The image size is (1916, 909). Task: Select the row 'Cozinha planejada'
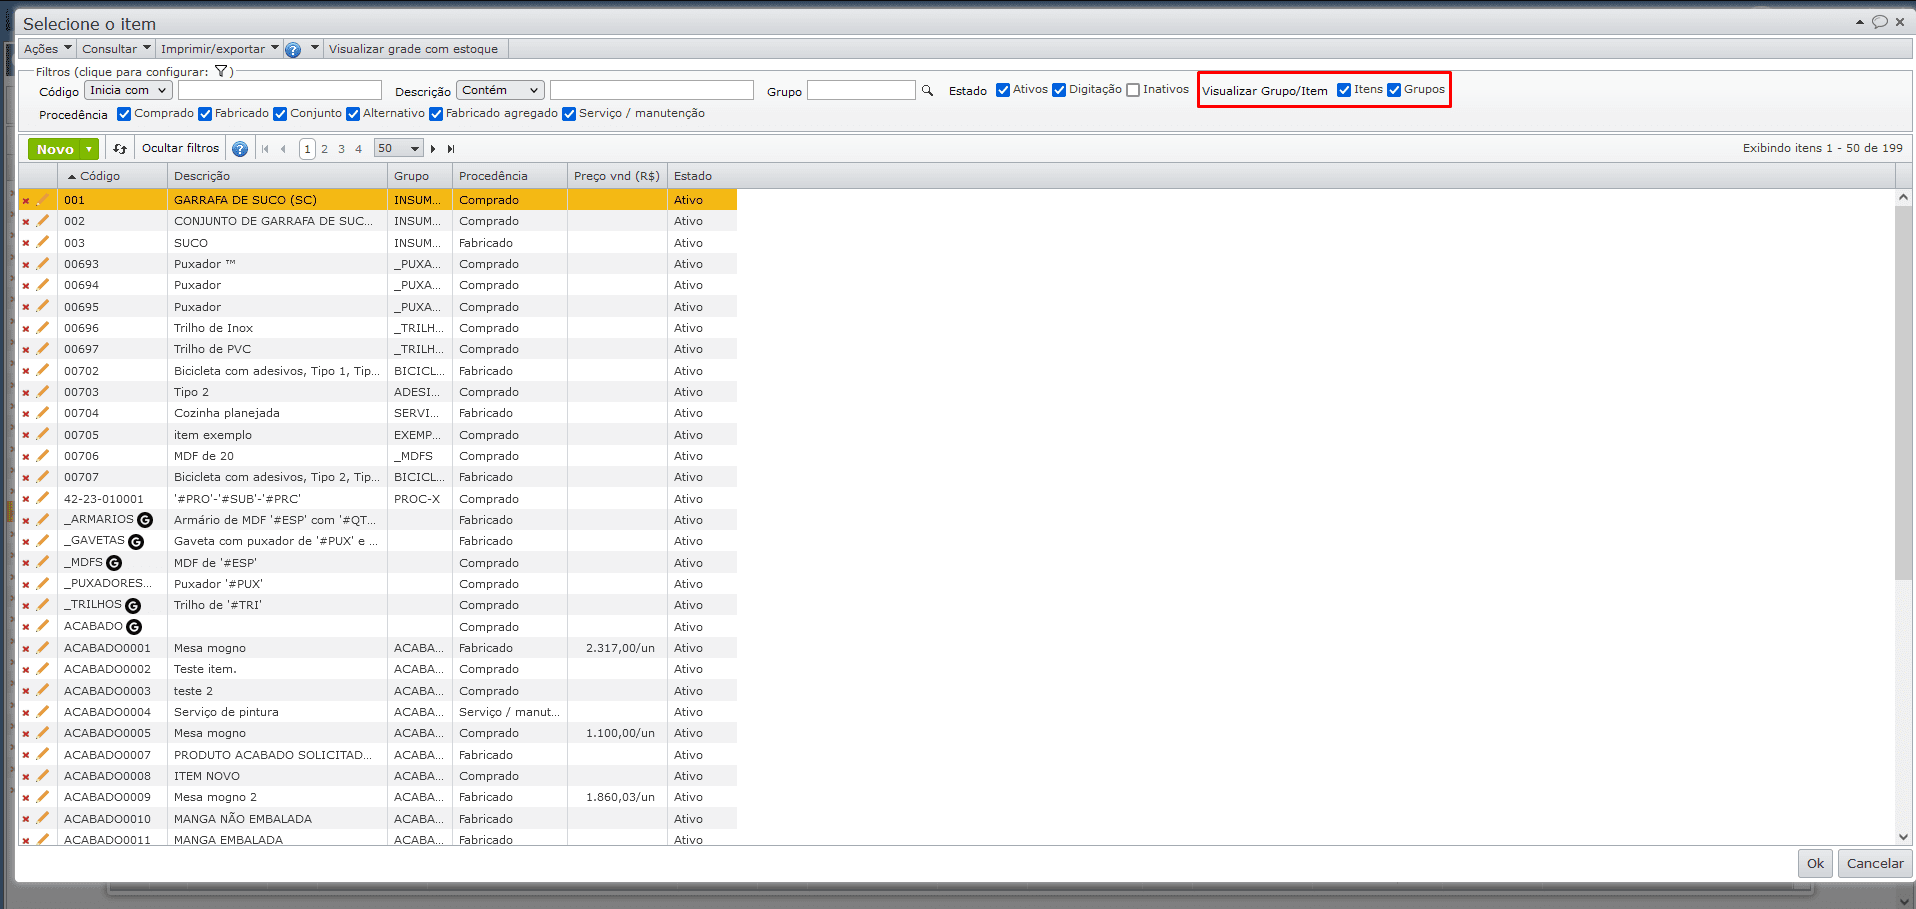tap(378, 414)
